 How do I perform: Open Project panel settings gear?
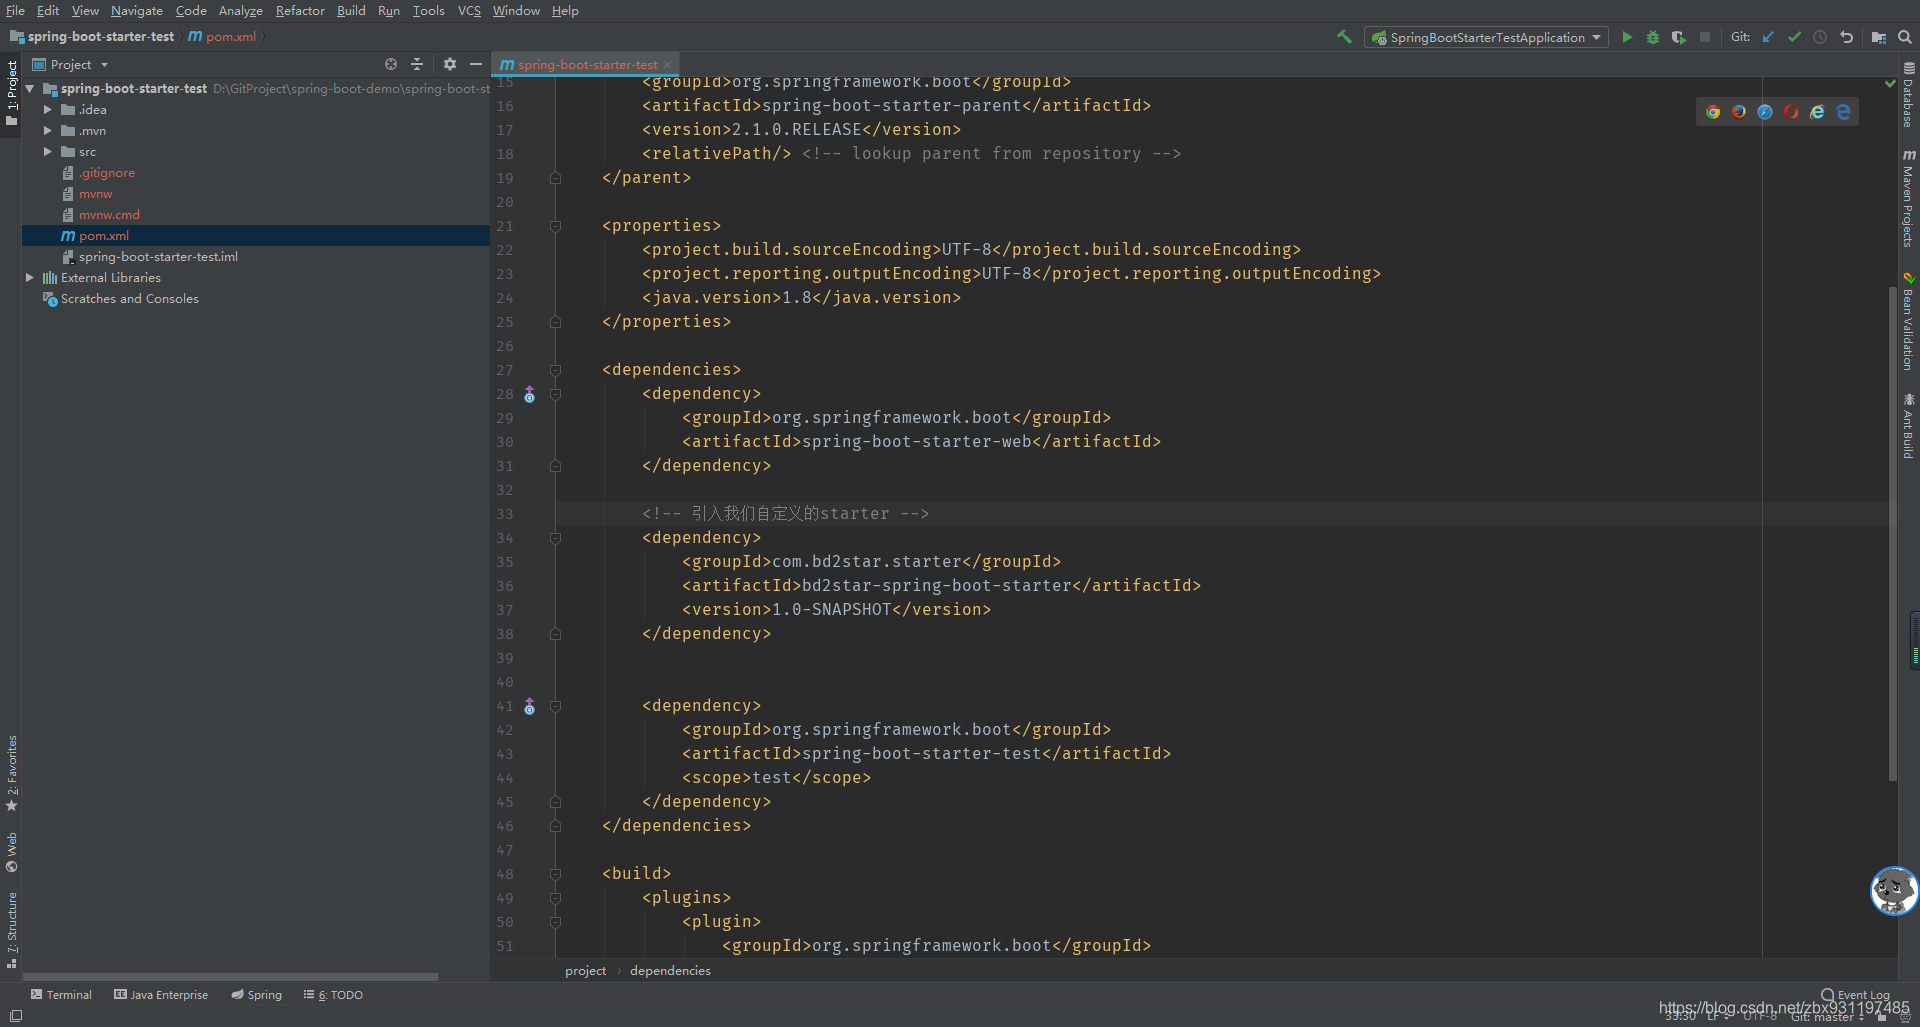click(x=450, y=64)
